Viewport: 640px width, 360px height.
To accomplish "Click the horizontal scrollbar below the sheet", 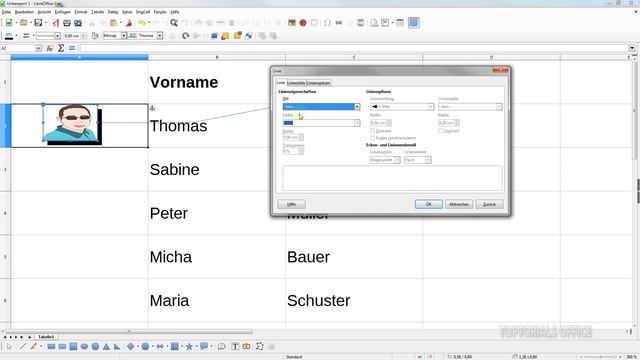I will [x=129, y=331].
